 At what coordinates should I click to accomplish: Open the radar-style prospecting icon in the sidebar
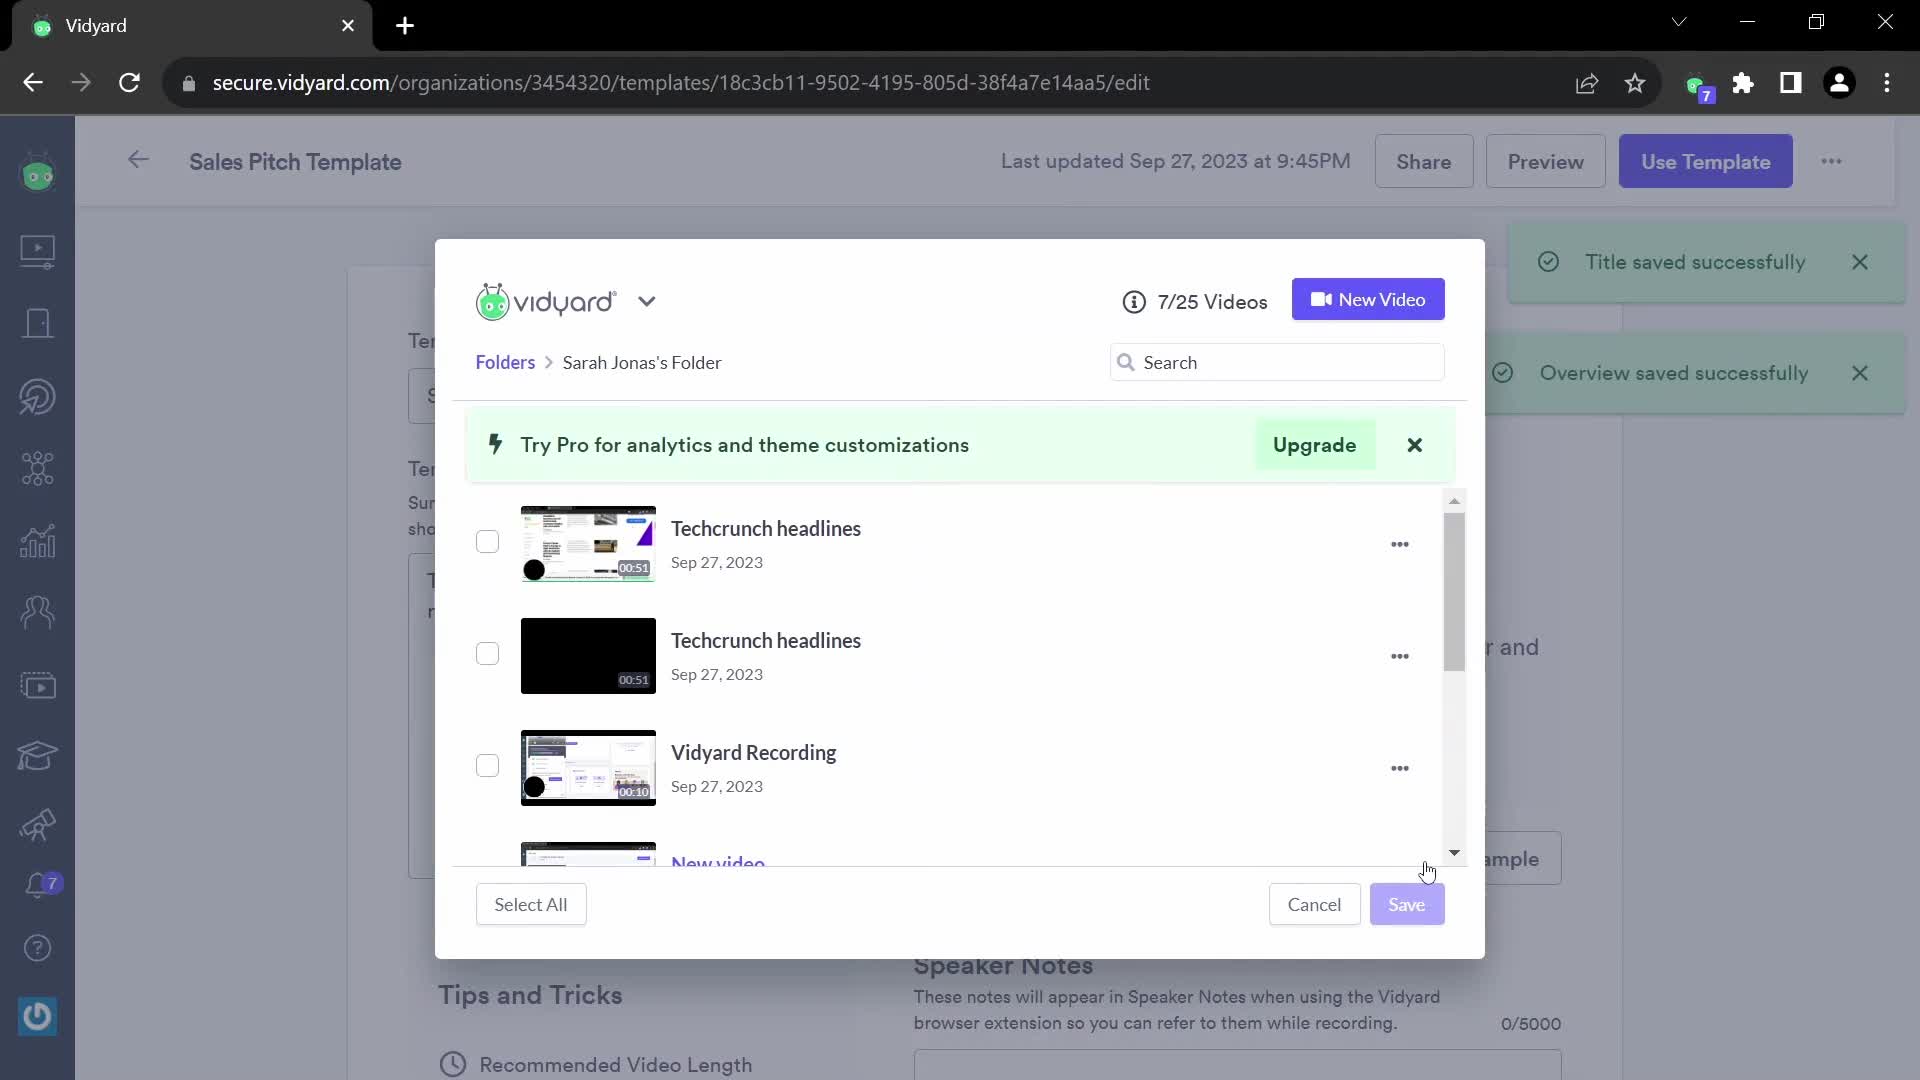pyautogui.click(x=37, y=396)
